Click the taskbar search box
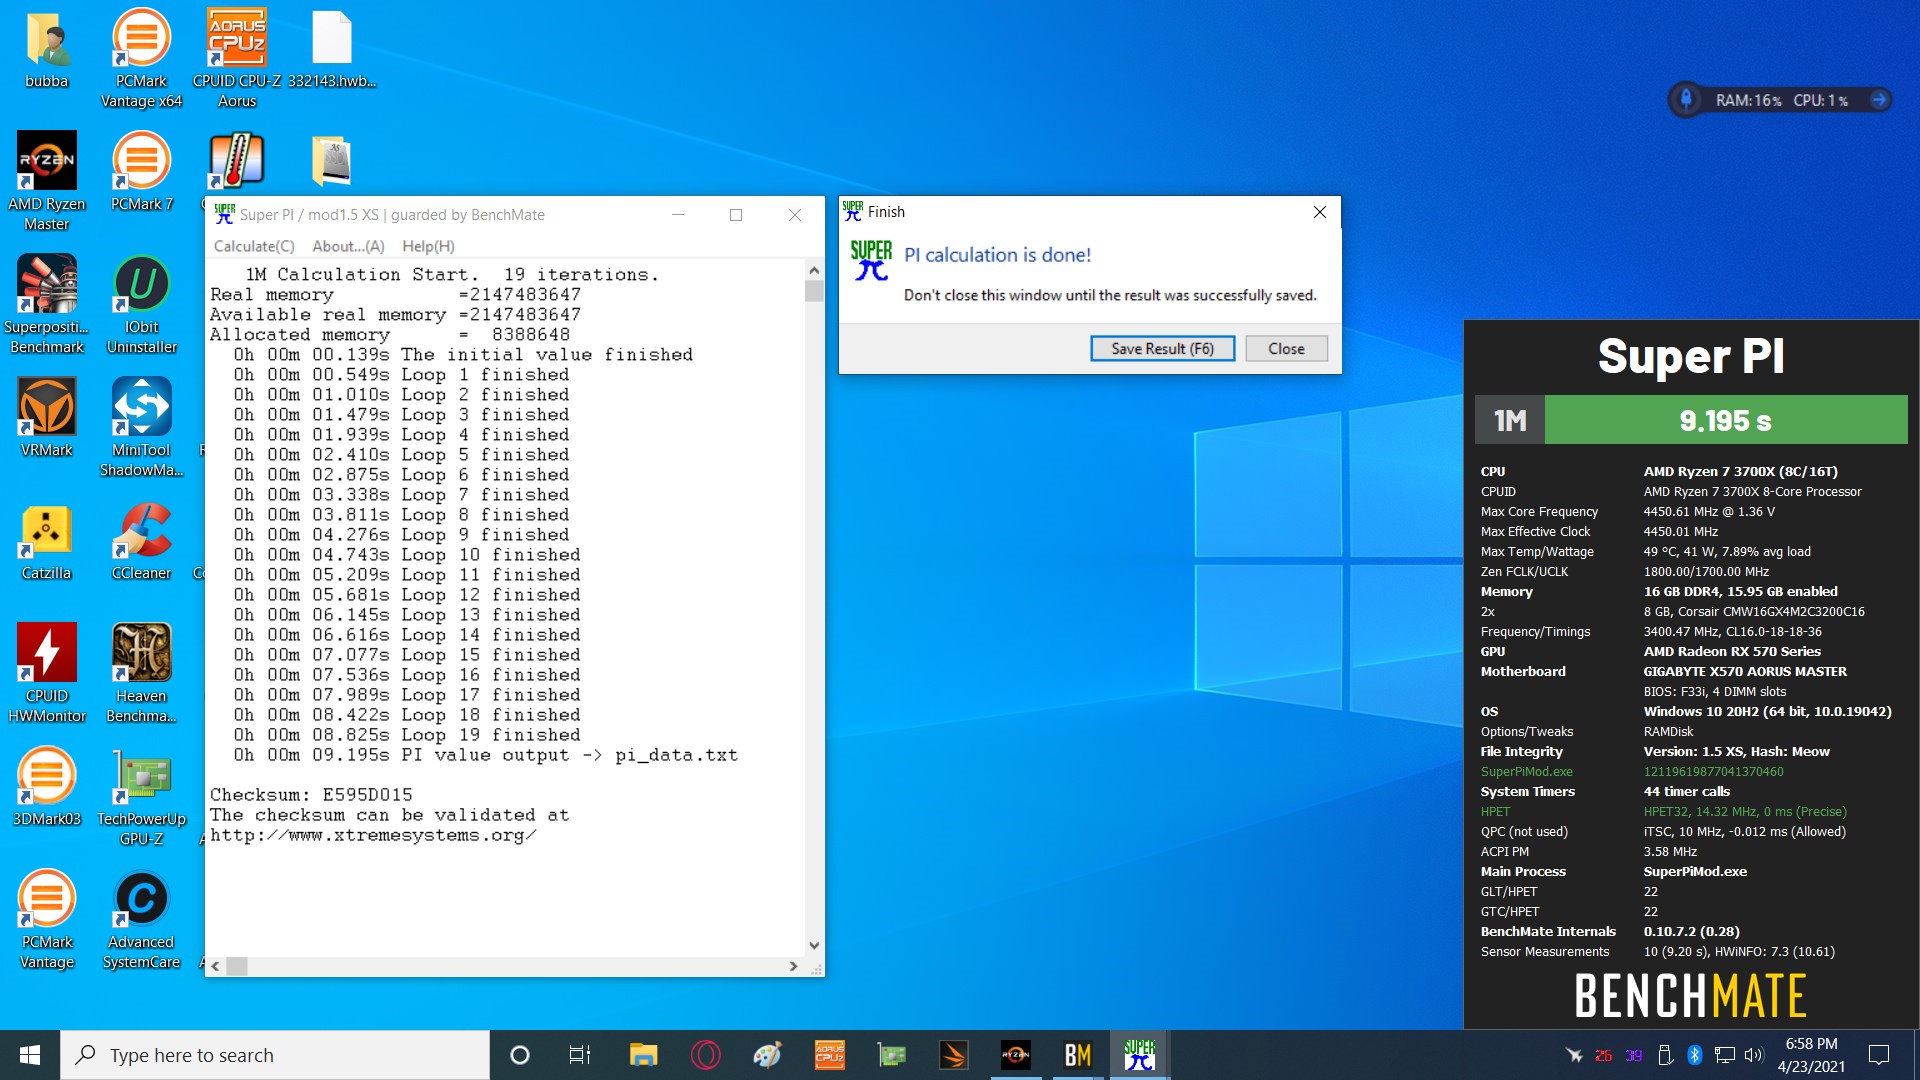The height and width of the screenshot is (1080, 1920). (x=275, y=1055)
